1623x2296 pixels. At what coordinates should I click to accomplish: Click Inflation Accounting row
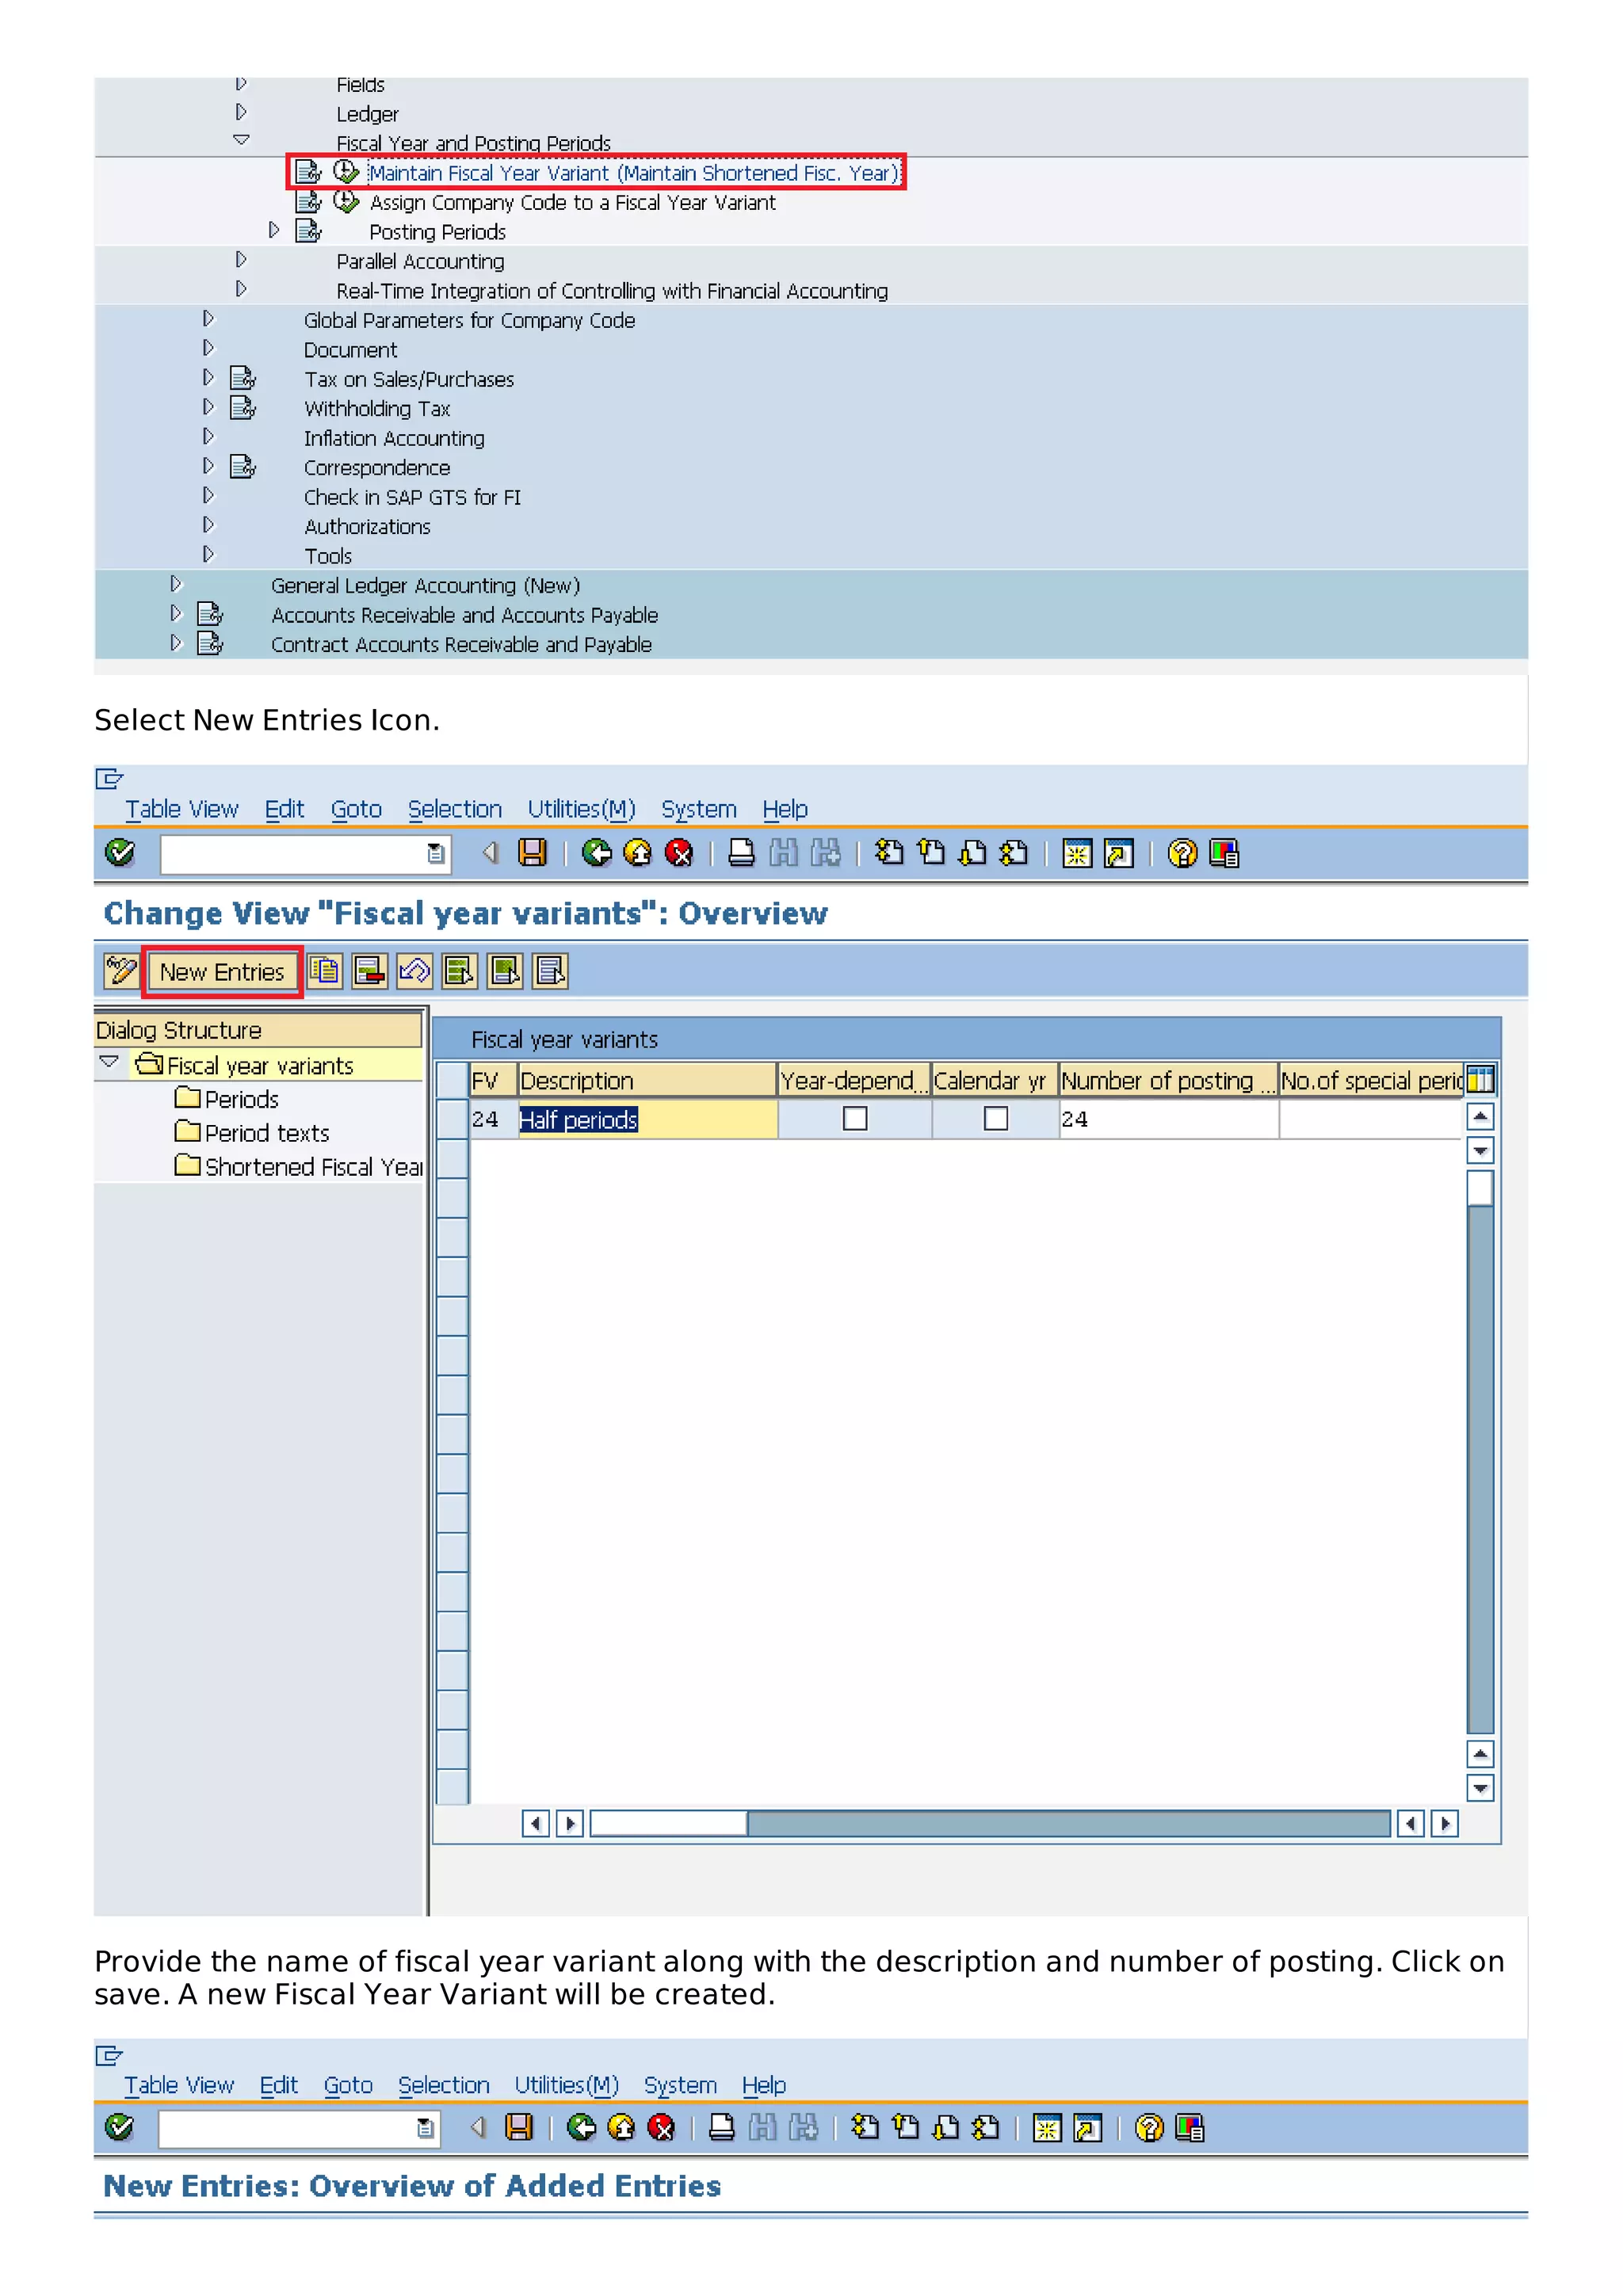(x=394, y=438)
